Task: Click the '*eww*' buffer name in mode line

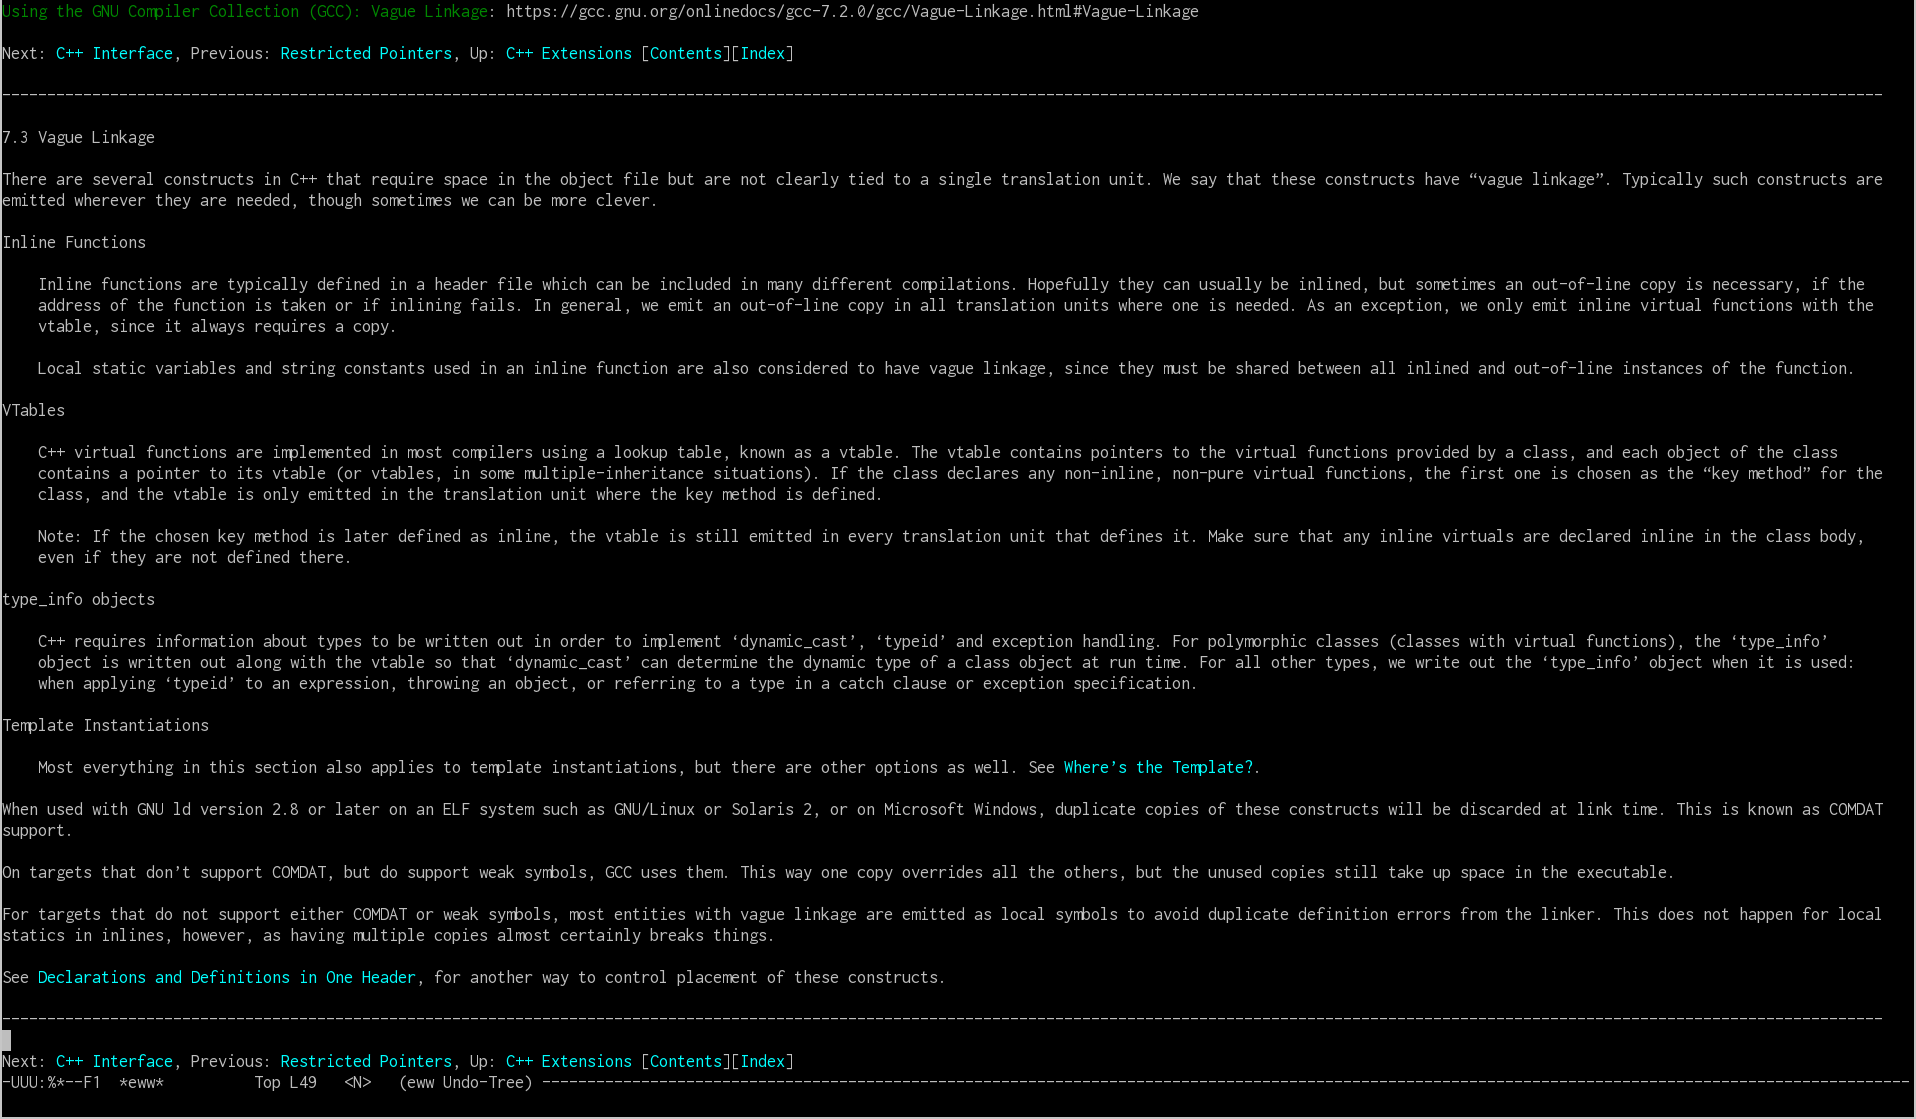Action: tap(141, 1082)
